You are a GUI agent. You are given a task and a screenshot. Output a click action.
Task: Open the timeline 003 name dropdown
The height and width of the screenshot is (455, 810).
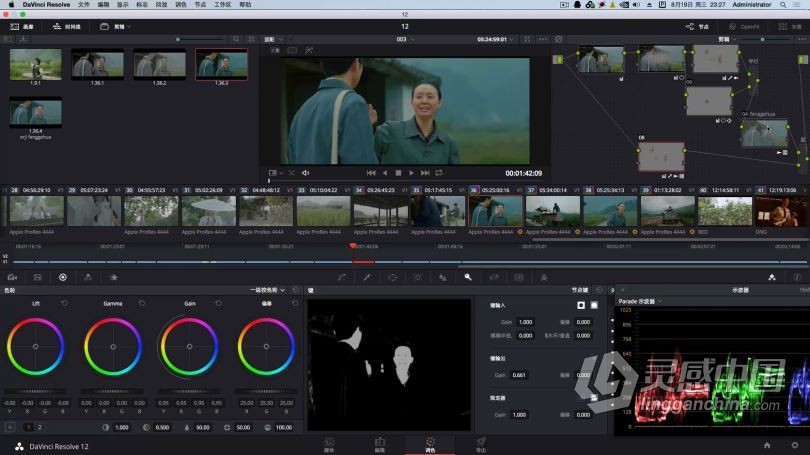[404, 39]
